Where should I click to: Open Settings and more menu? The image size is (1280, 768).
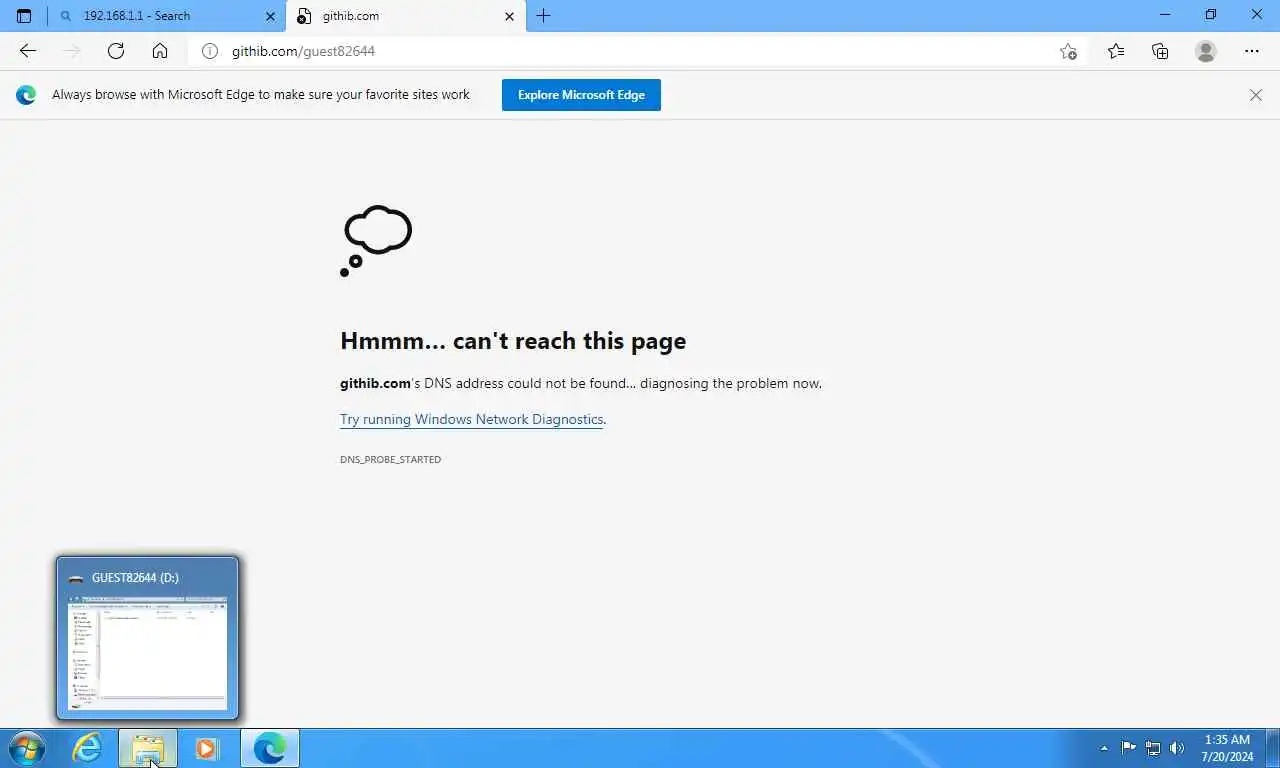click(1252, 51)
